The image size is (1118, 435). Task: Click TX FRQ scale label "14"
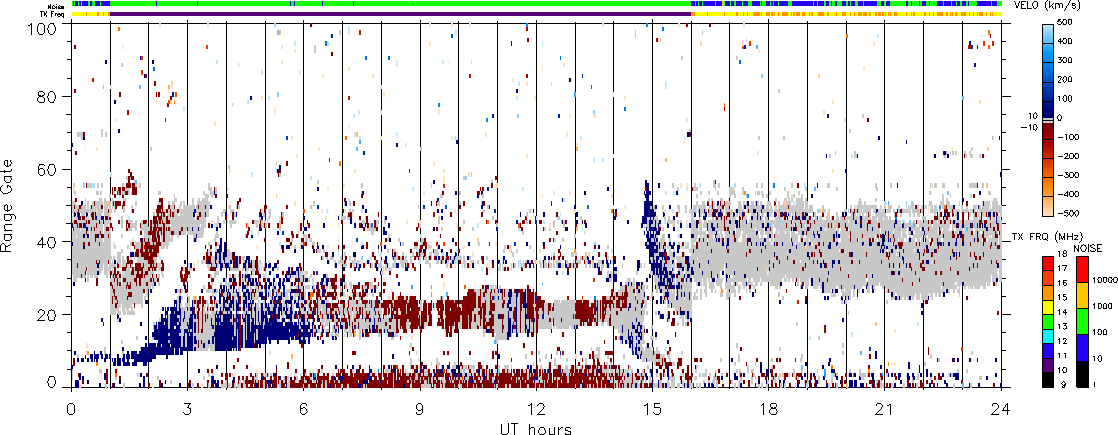(1062, 312)
